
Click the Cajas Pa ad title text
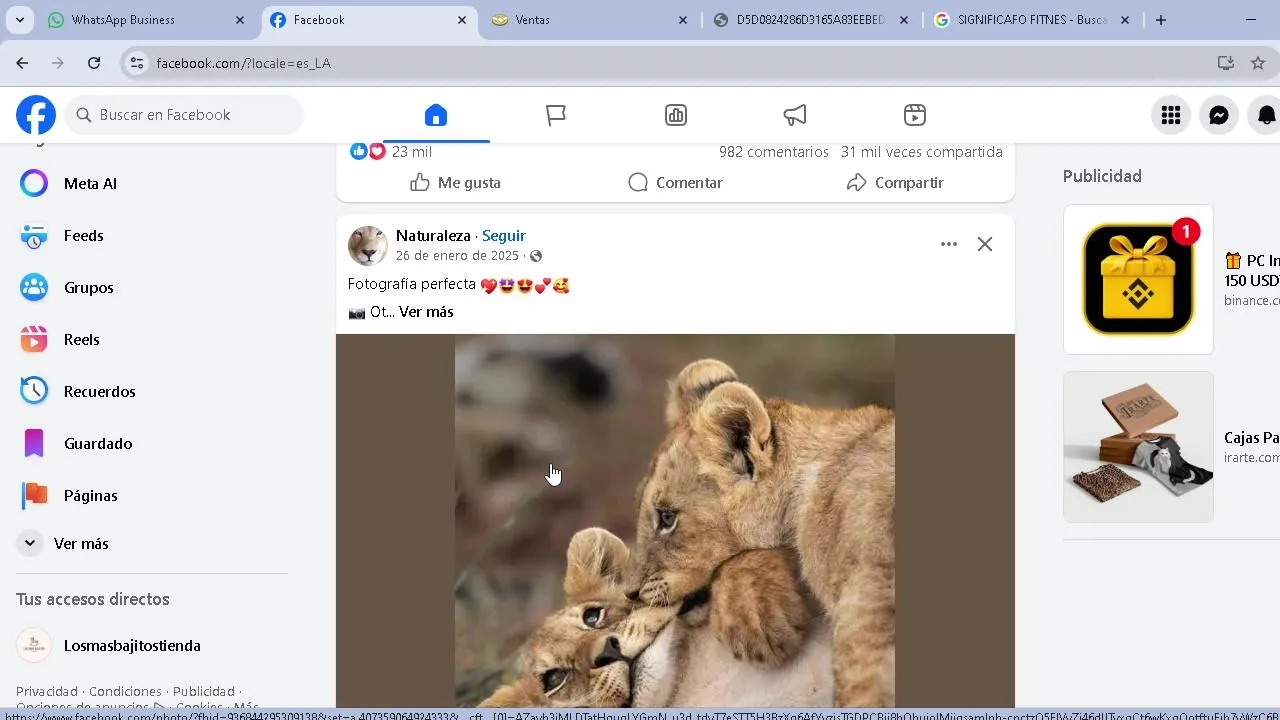[1252, 438]
